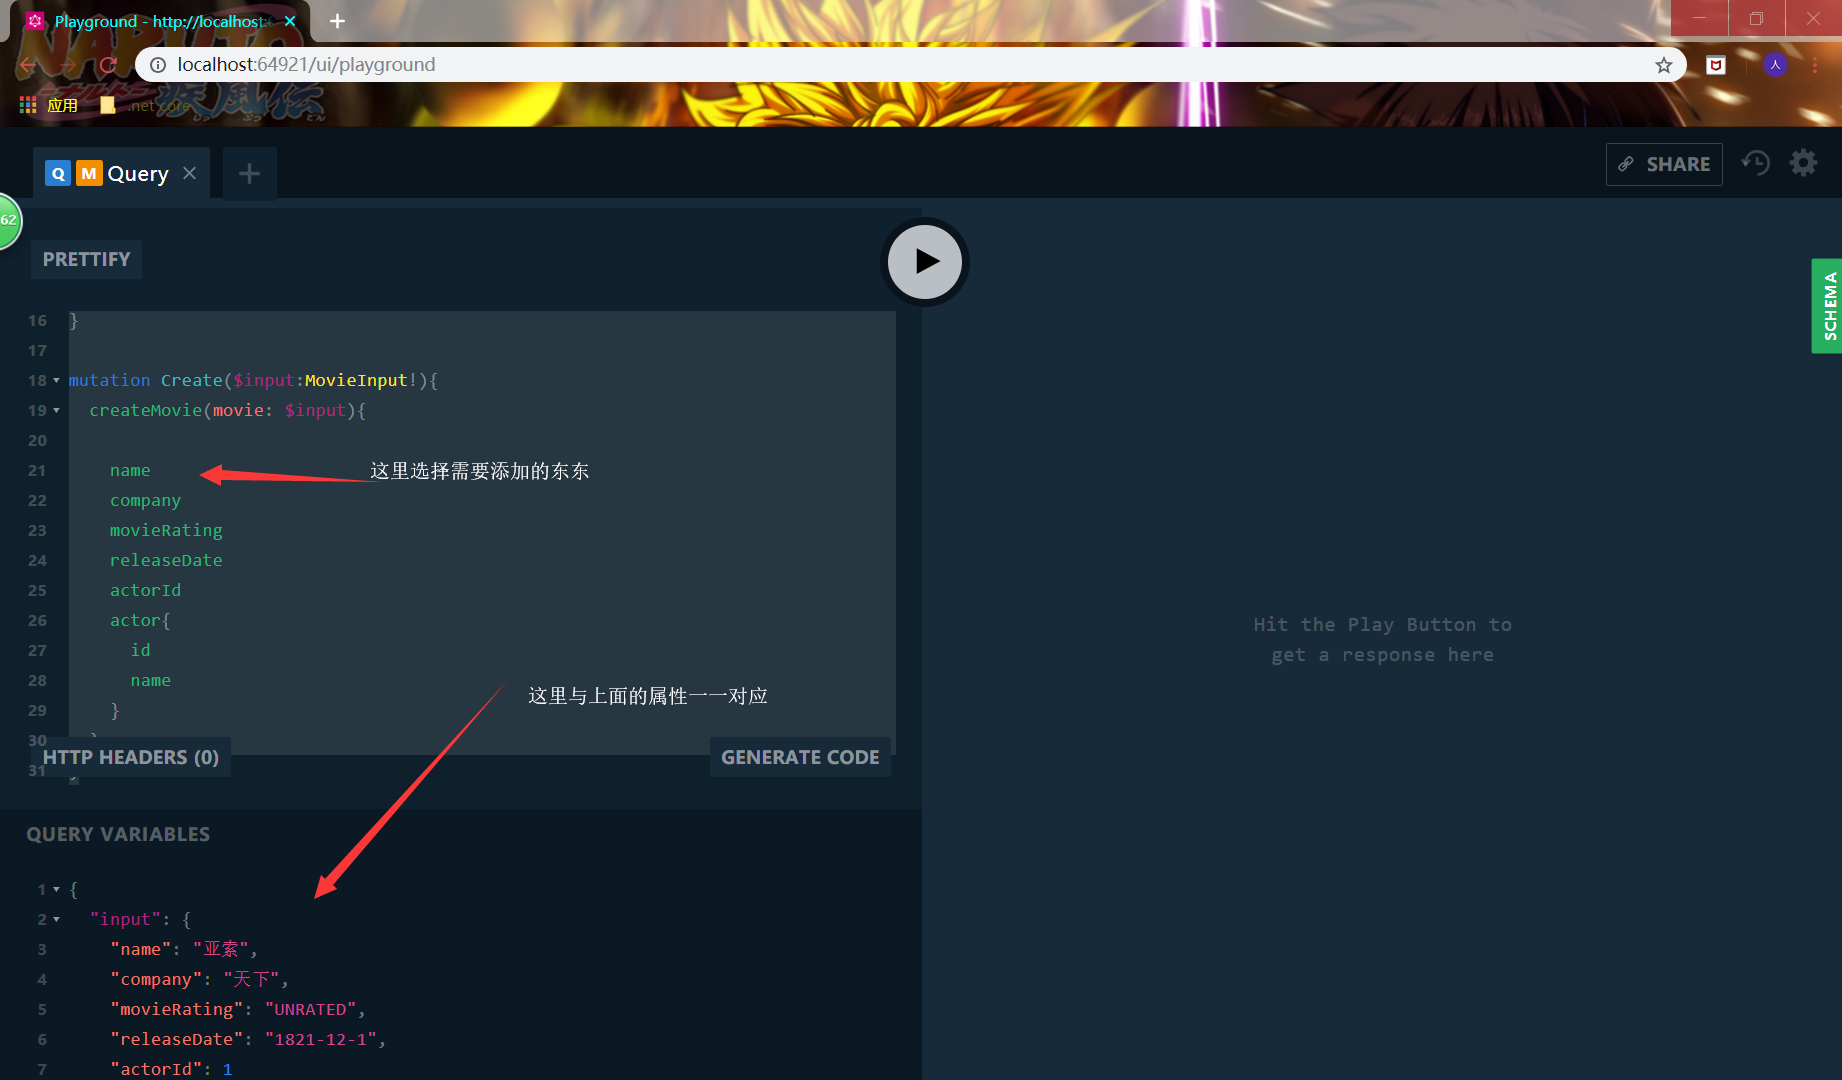Open the query history icon
The width and height of the screenshot is (1842, 1080).
click(1755, 163)
